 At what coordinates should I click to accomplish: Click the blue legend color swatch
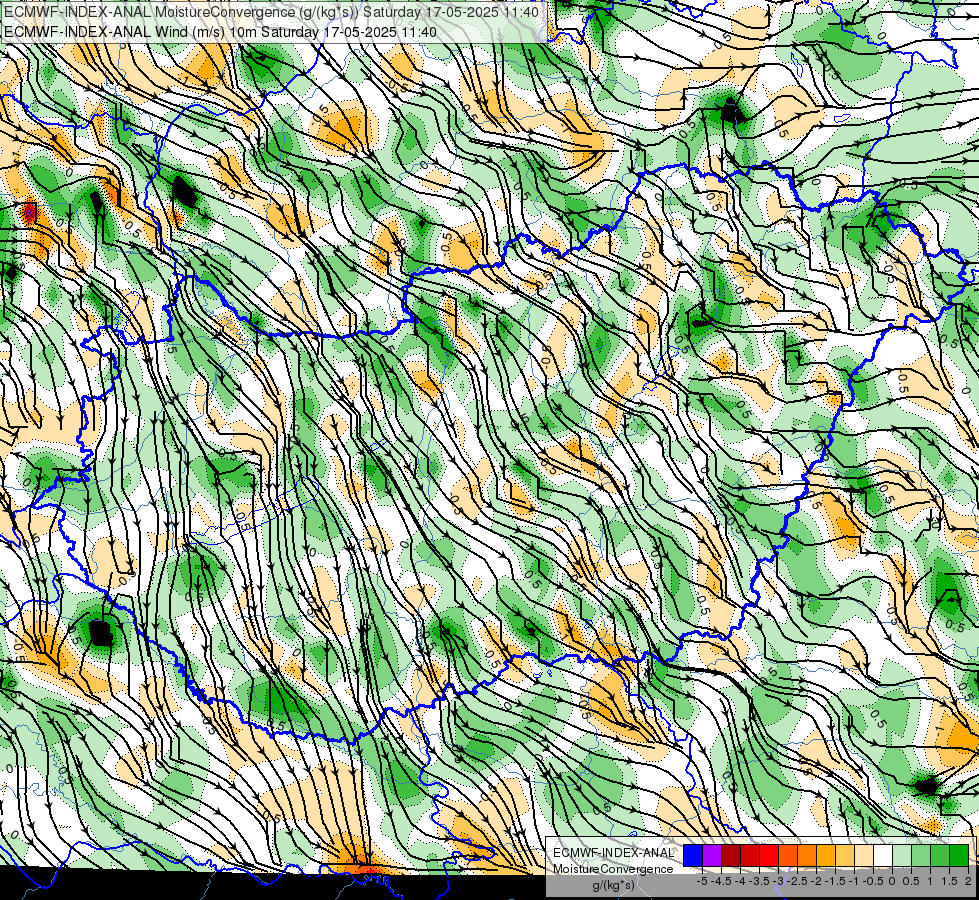click(x=693, y=856)
